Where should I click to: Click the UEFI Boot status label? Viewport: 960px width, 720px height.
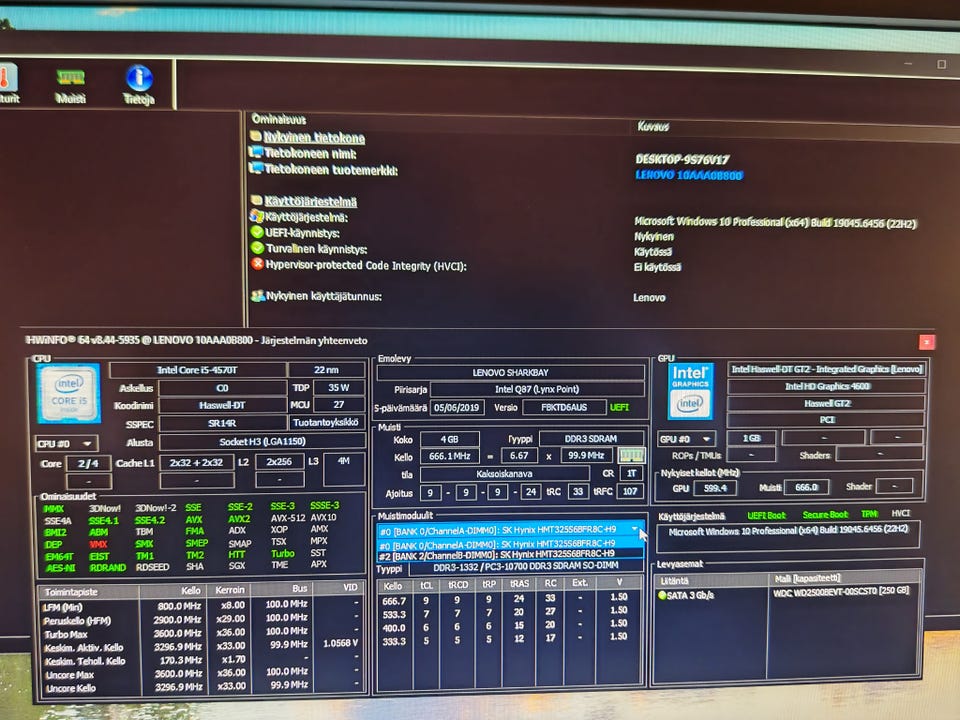pyautogui.click(x=766, y=516)
